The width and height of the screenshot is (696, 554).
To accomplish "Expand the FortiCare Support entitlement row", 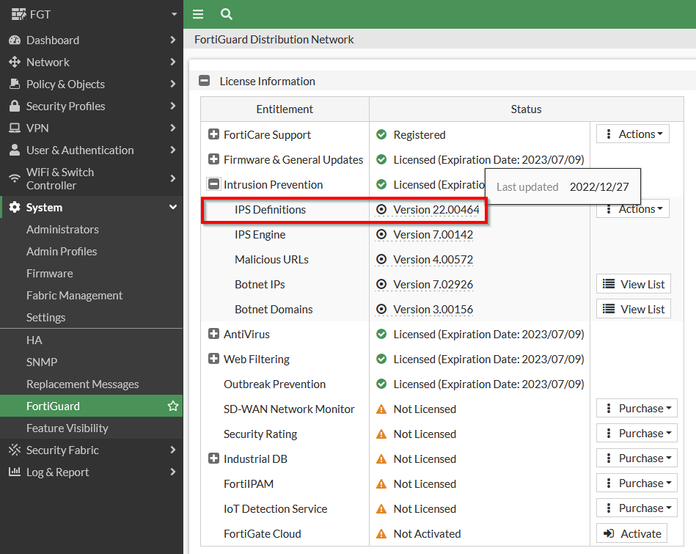I will coord(214,134).
